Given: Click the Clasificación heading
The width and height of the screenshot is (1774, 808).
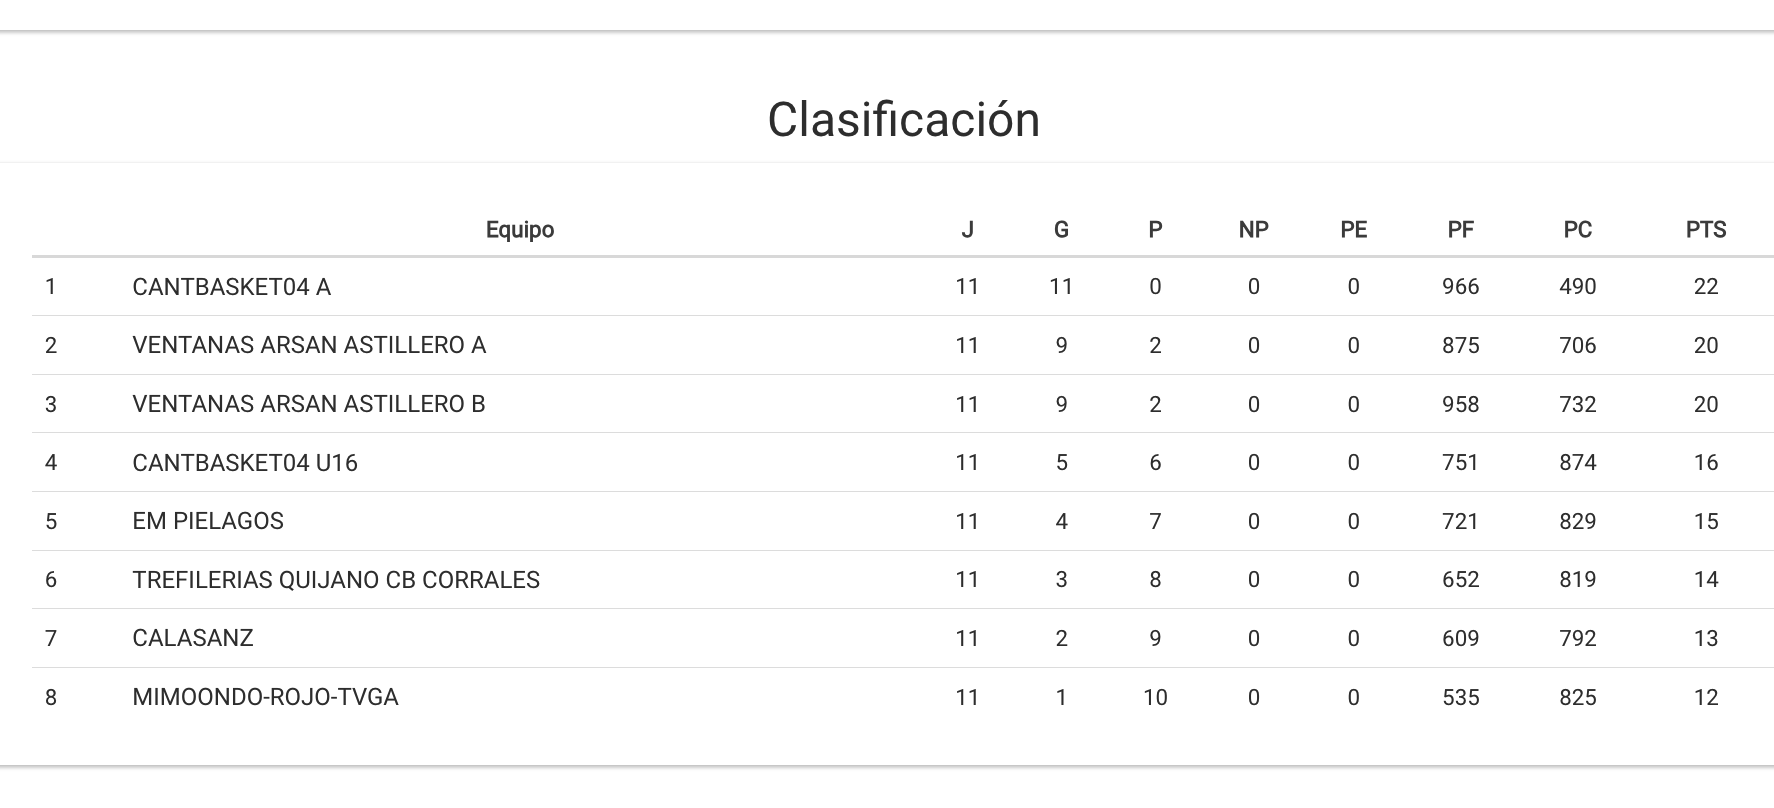Looking at the screenshot, I should pyautogui.click(x=903, y=120).
